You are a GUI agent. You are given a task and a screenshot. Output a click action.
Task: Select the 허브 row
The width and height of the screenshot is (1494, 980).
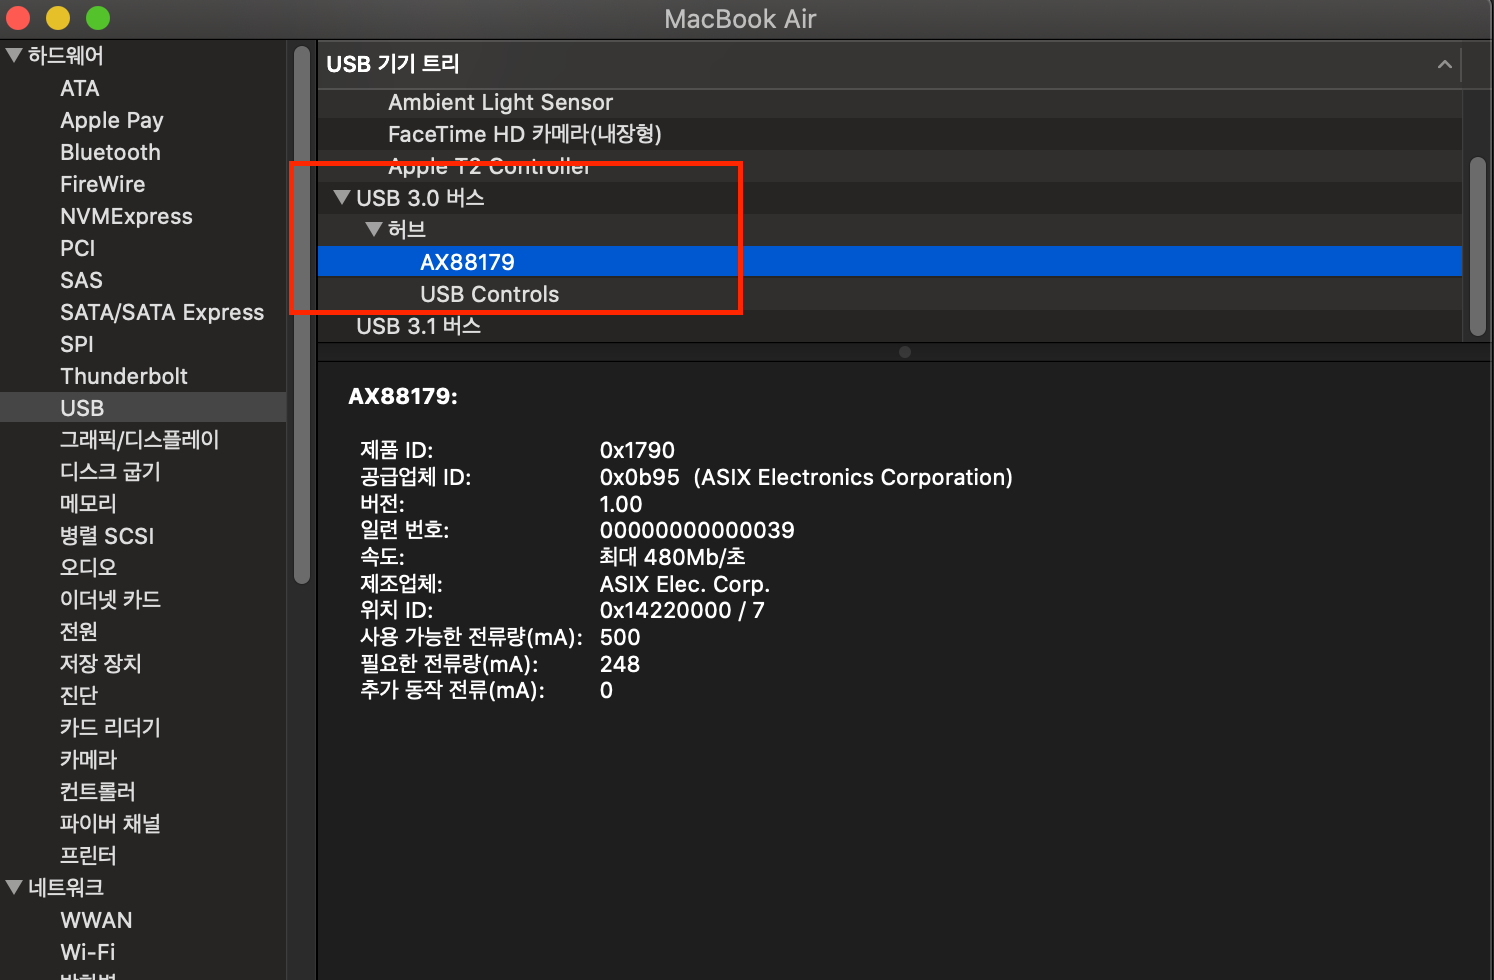[890, 230]
